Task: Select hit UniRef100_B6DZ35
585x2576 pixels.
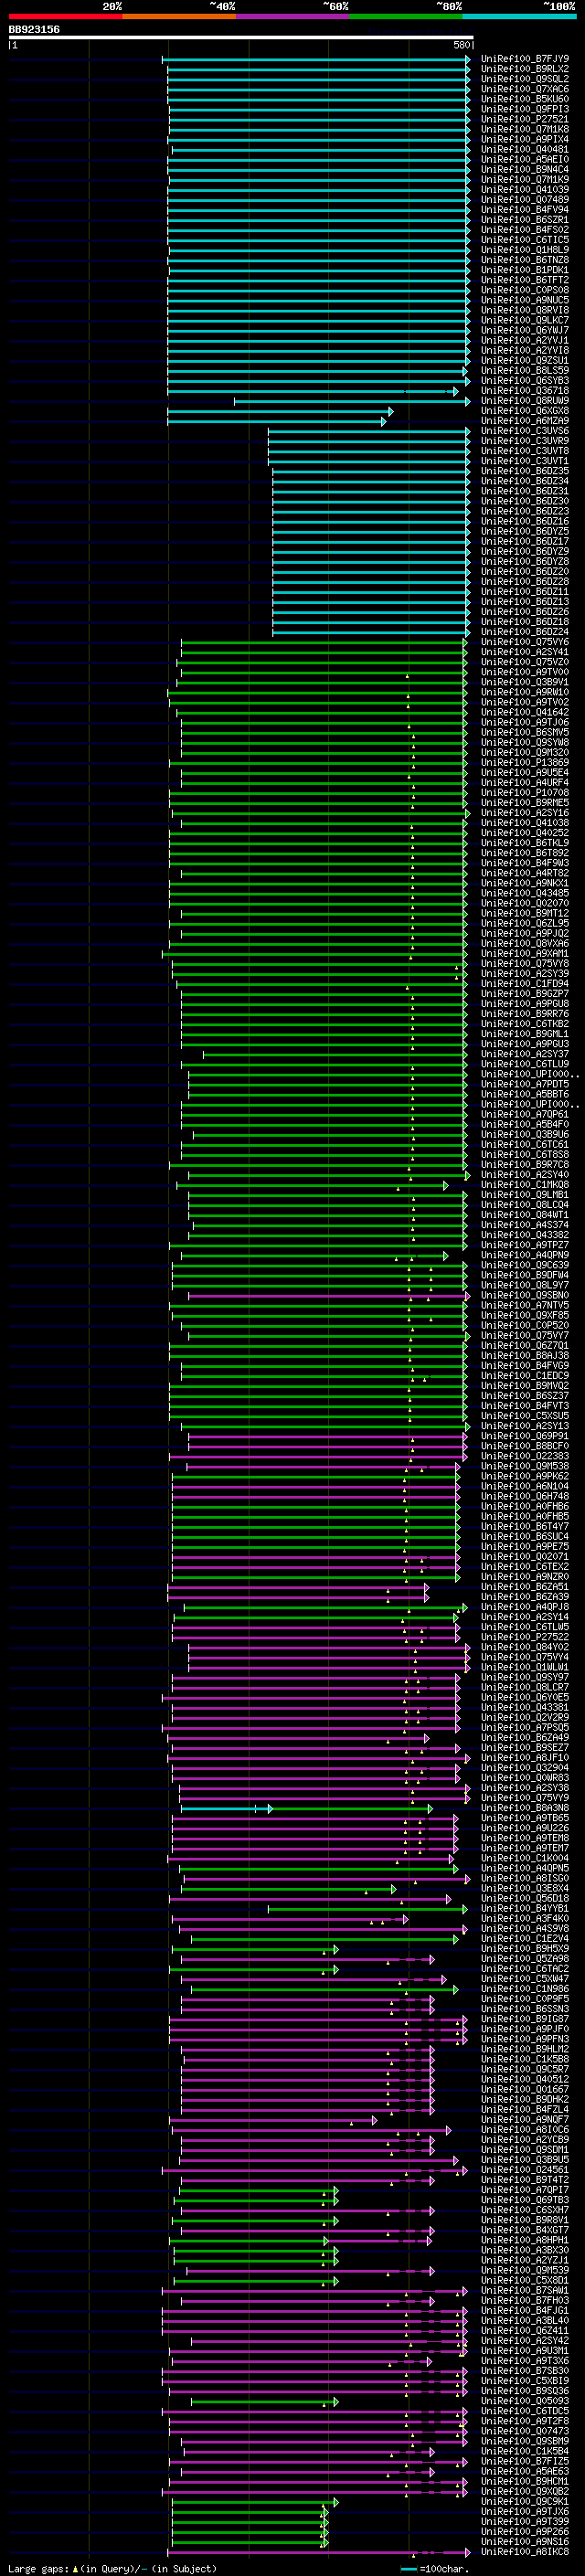Action: point(525,471)
